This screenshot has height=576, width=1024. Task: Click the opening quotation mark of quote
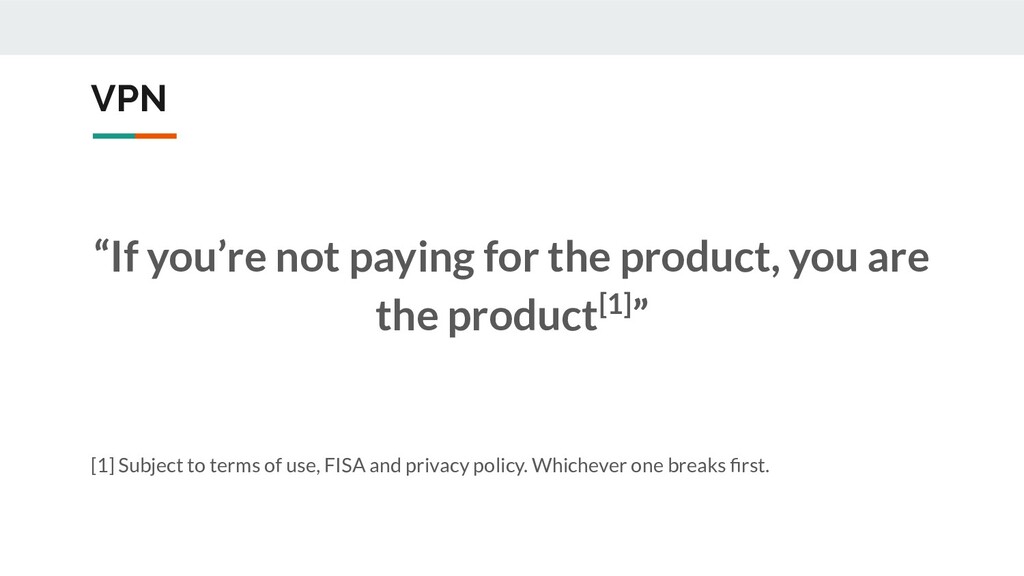pyautogui.click(x=101, y=248)
